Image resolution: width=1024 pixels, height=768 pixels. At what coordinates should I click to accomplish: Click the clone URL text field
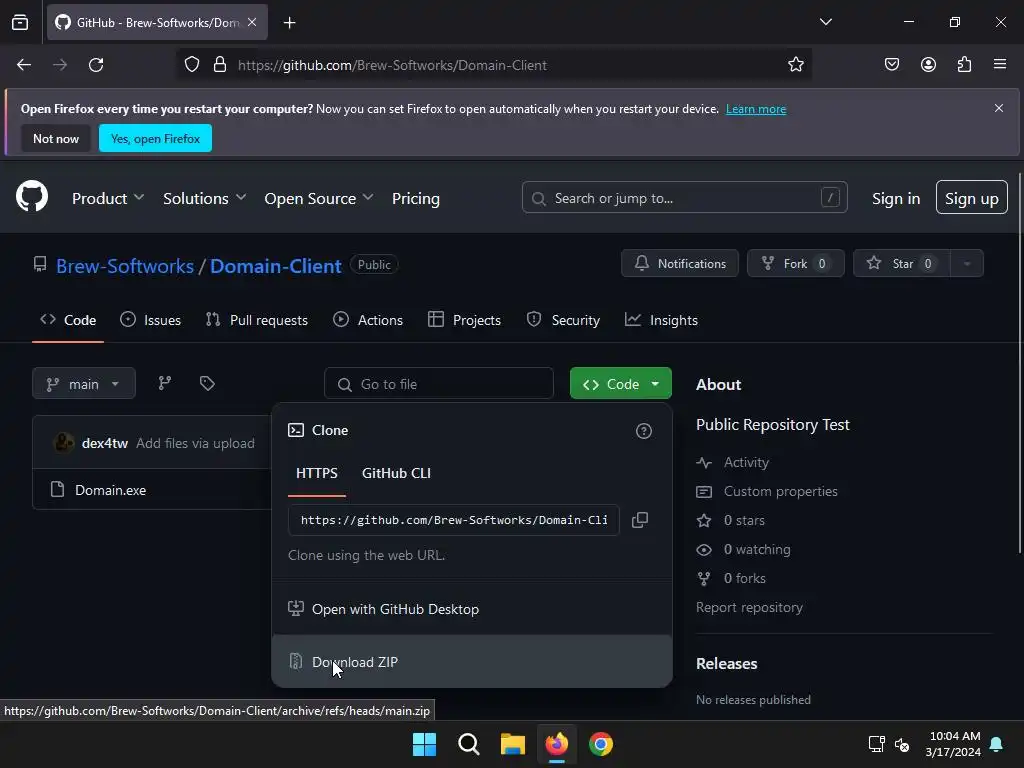454,520
